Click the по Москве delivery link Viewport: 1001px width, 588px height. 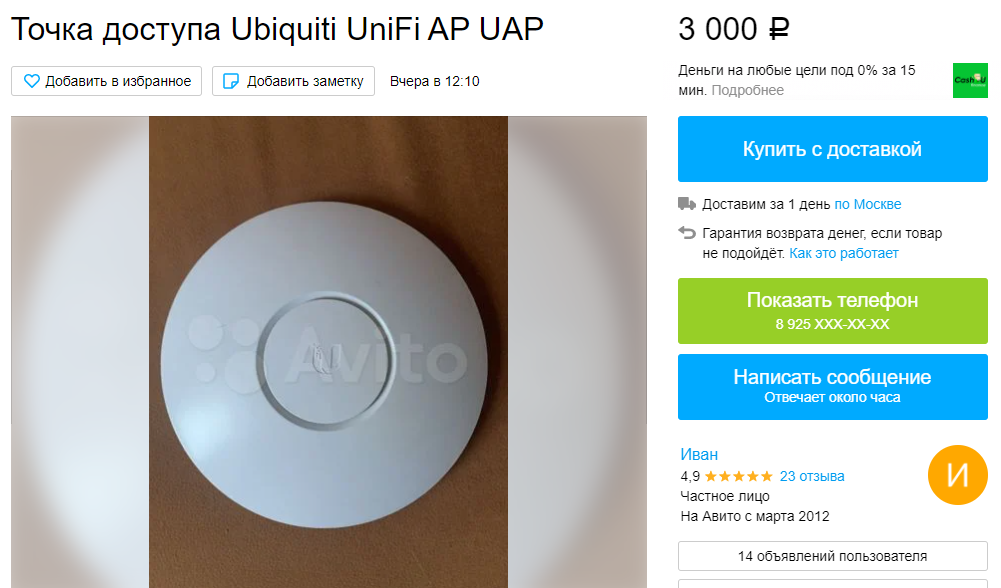[868, 204]
